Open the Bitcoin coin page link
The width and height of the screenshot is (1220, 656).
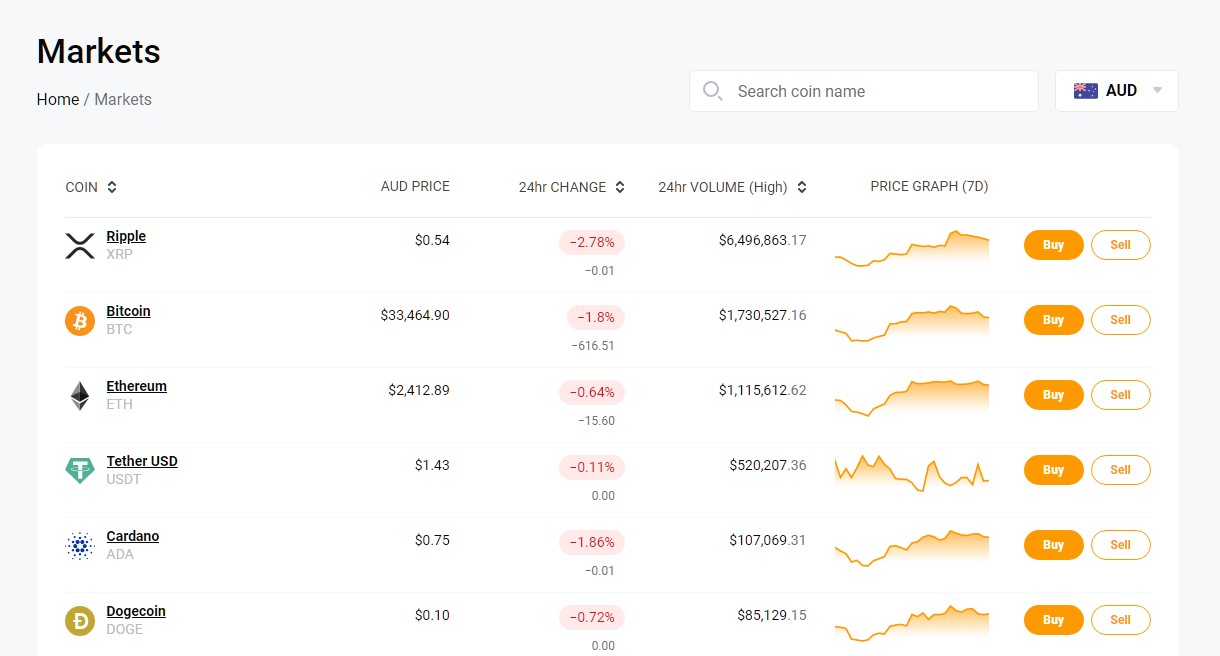click(x=129, y=312)
